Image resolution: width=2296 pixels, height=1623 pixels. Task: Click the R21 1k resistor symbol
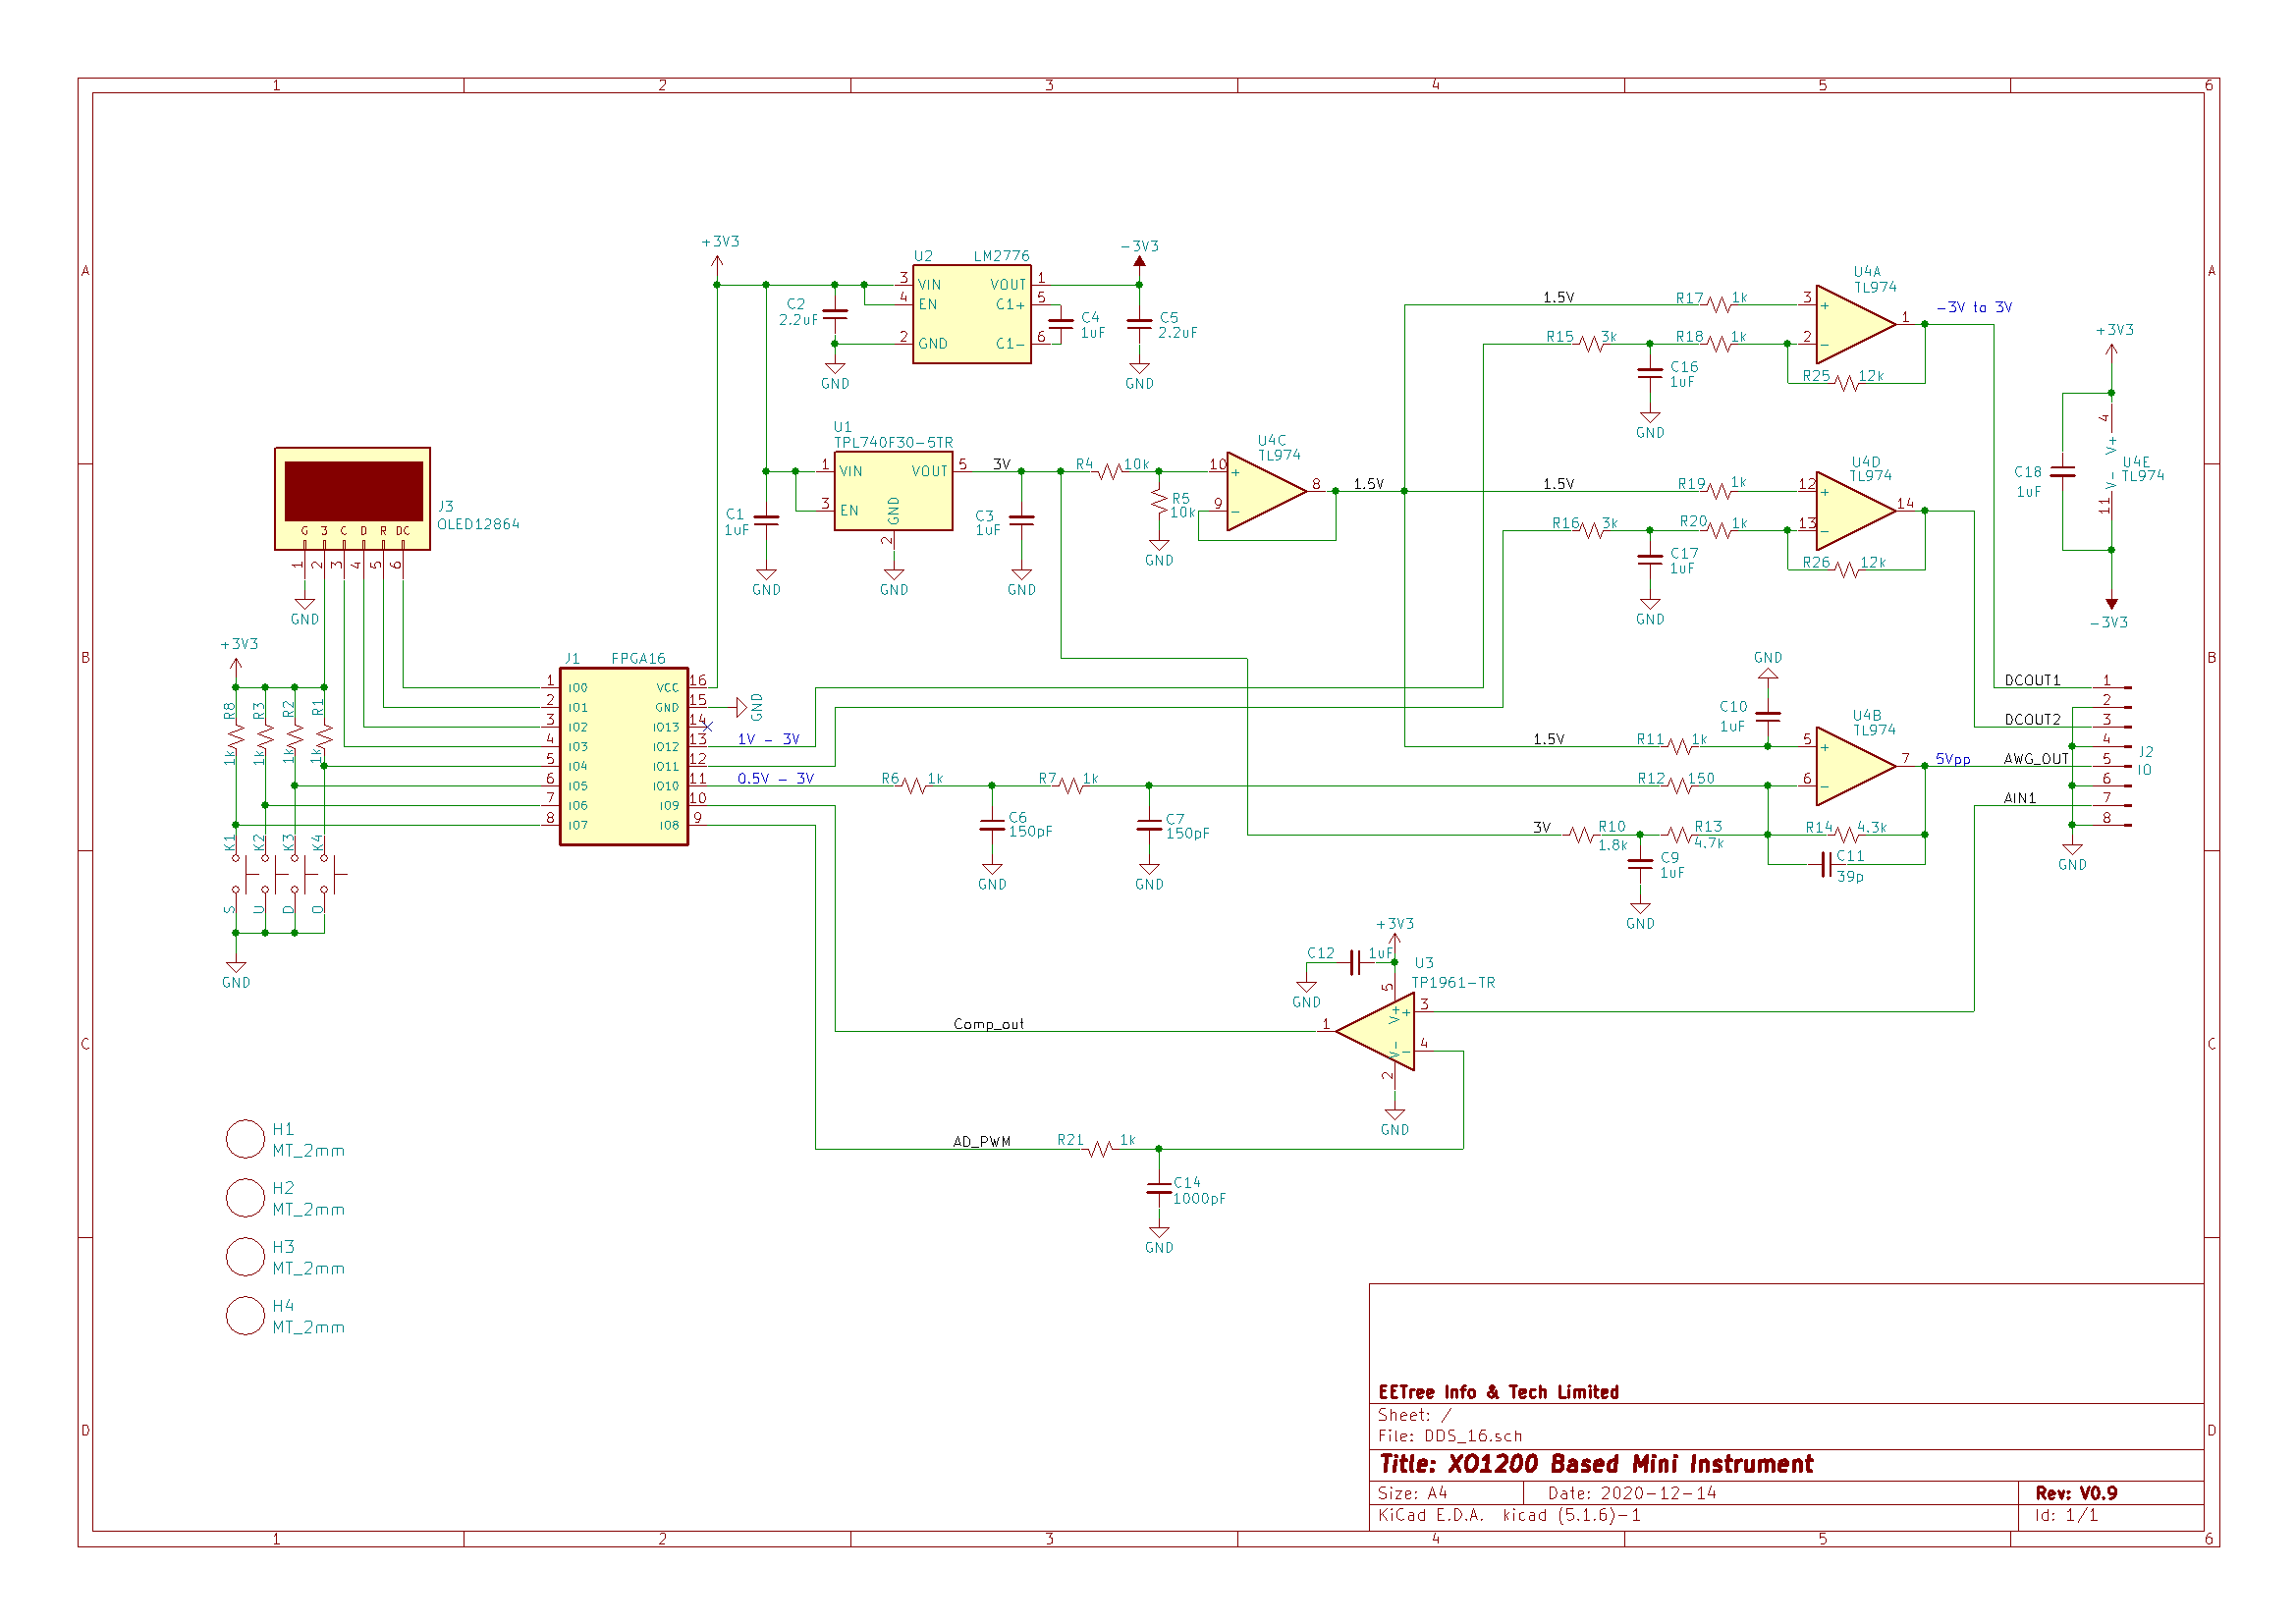1099,1149
